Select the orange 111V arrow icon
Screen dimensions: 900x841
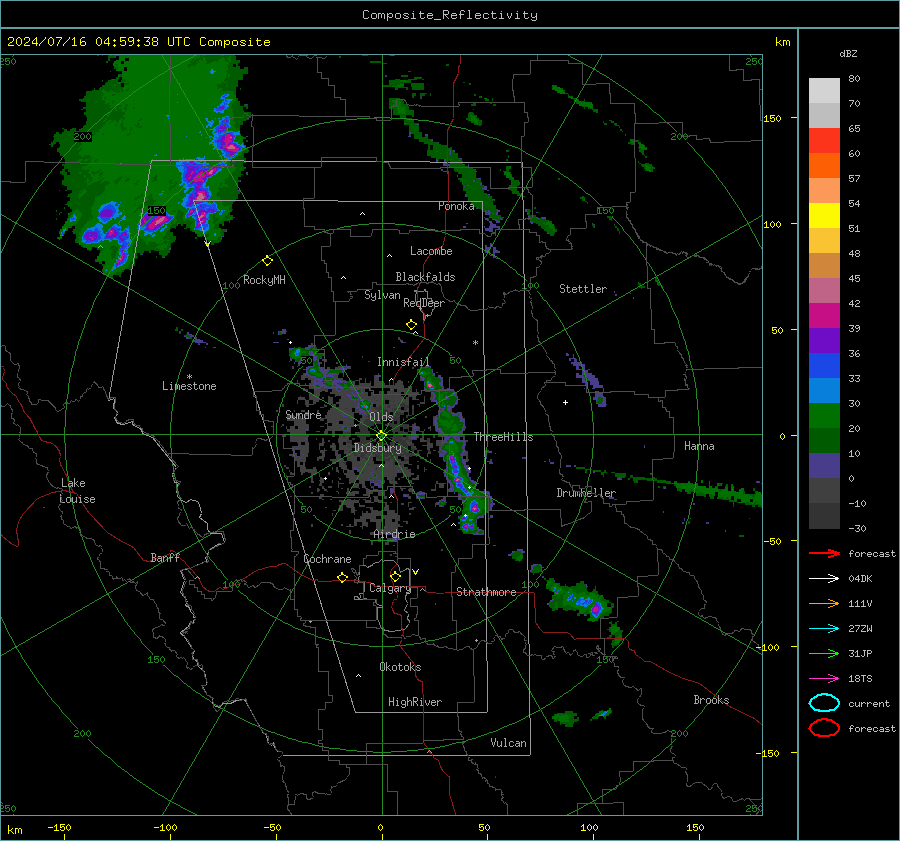[824, 603]
